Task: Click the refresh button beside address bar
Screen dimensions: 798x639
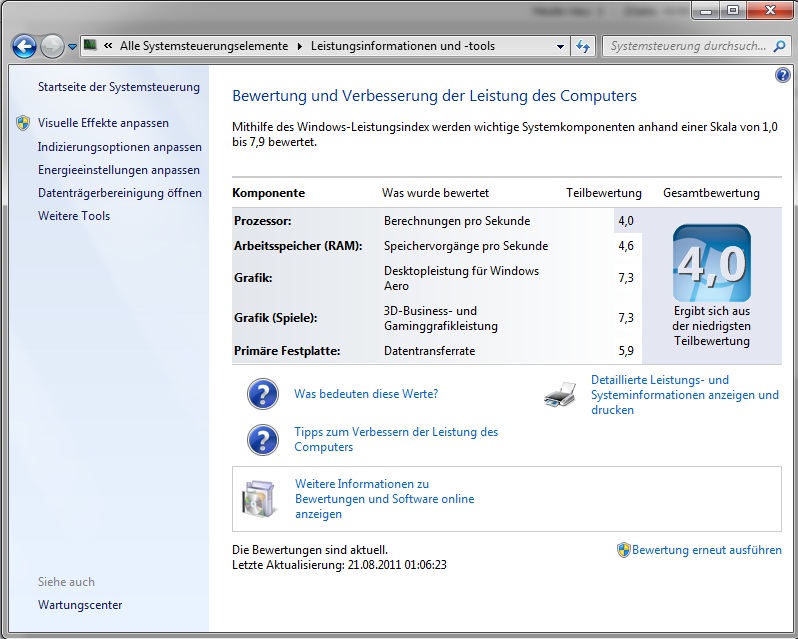Action: pos(583,46)
